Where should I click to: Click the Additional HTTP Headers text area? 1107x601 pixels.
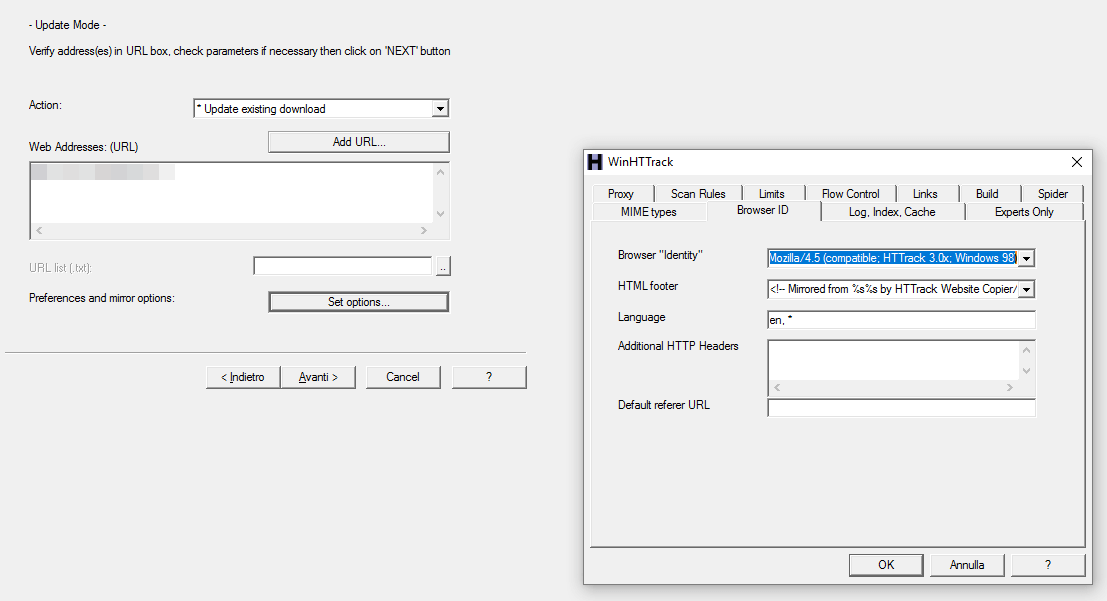pos(894,361)
